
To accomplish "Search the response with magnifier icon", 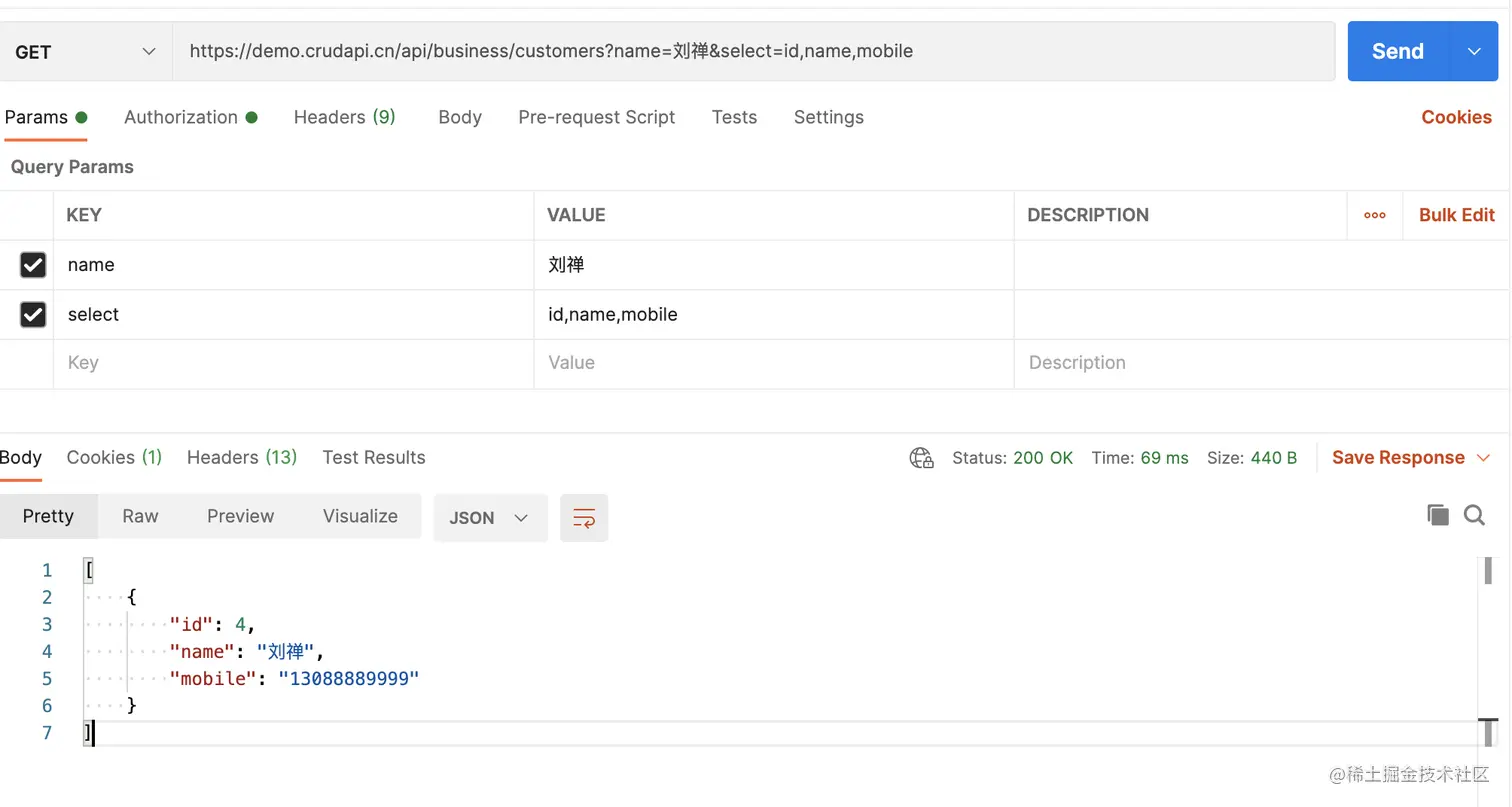I will point(1474,515).
